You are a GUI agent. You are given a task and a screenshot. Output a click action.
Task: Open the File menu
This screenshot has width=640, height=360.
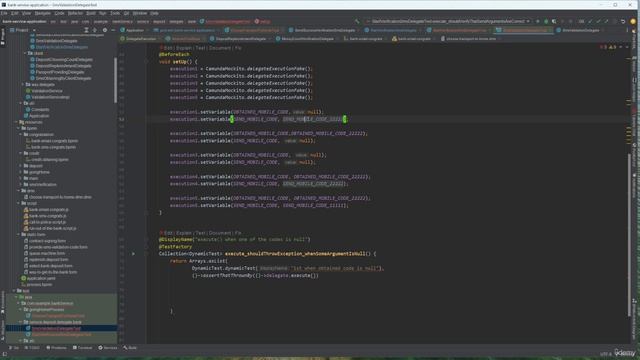click(x=4, y=13)
